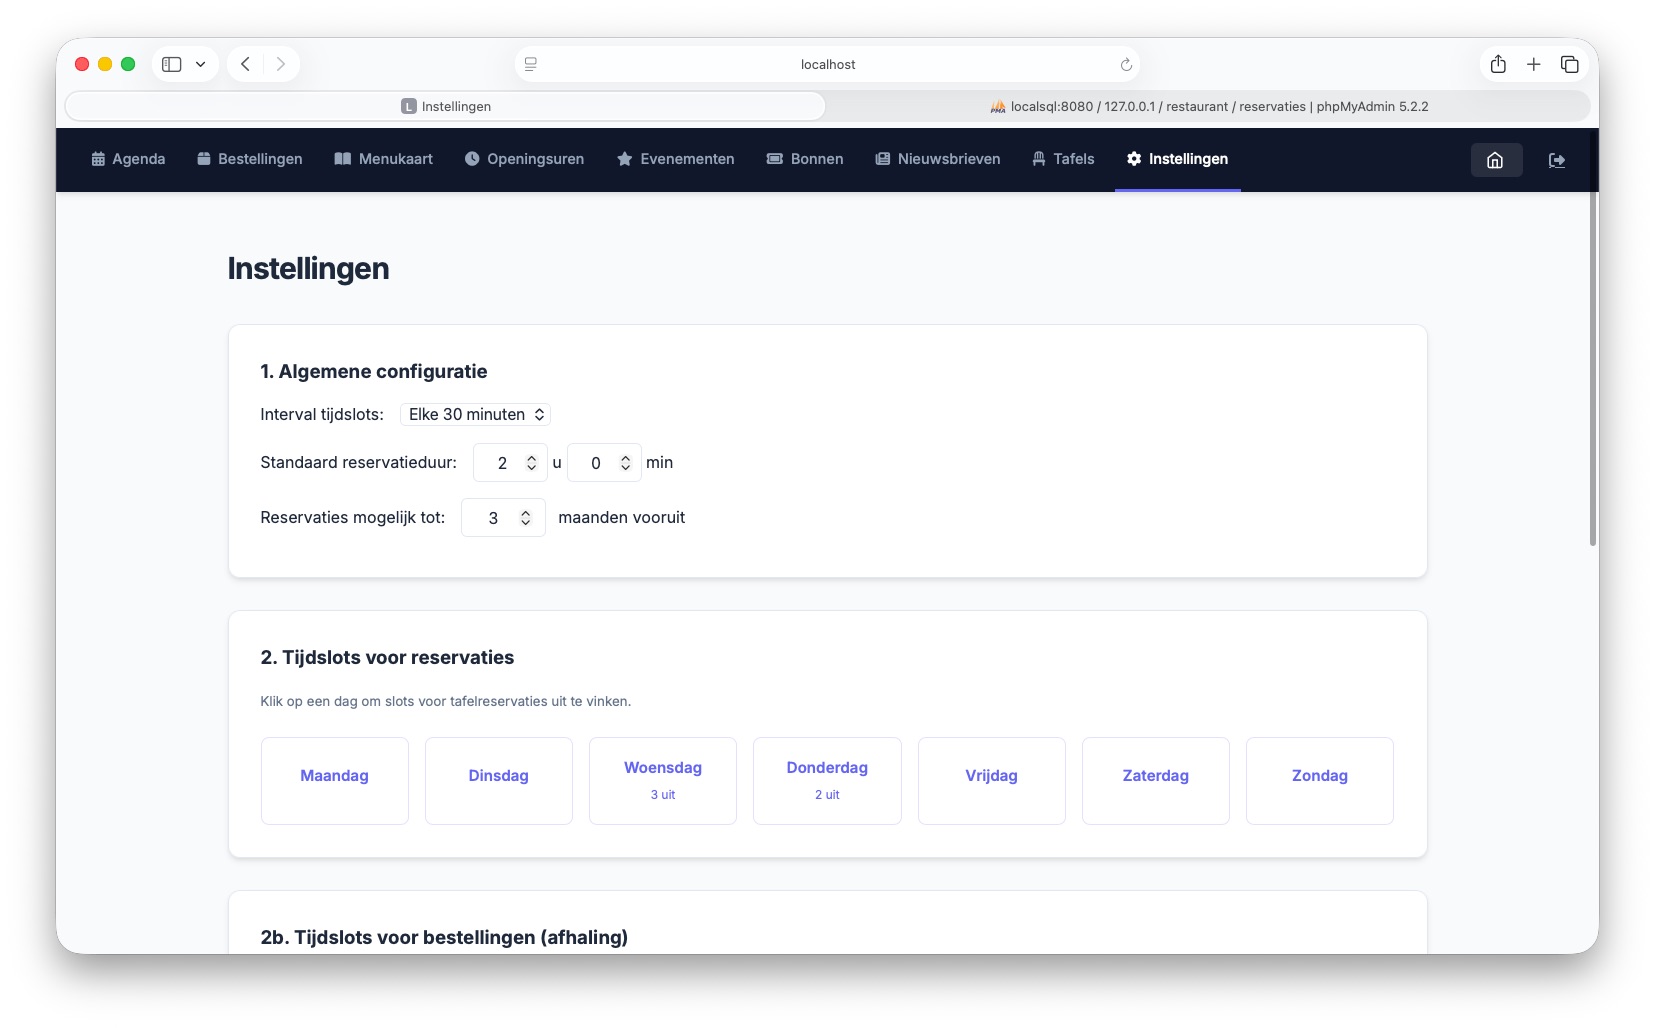Open the Menukaart section
The image size is (1655, 1028).
click(x=384, y=159)
